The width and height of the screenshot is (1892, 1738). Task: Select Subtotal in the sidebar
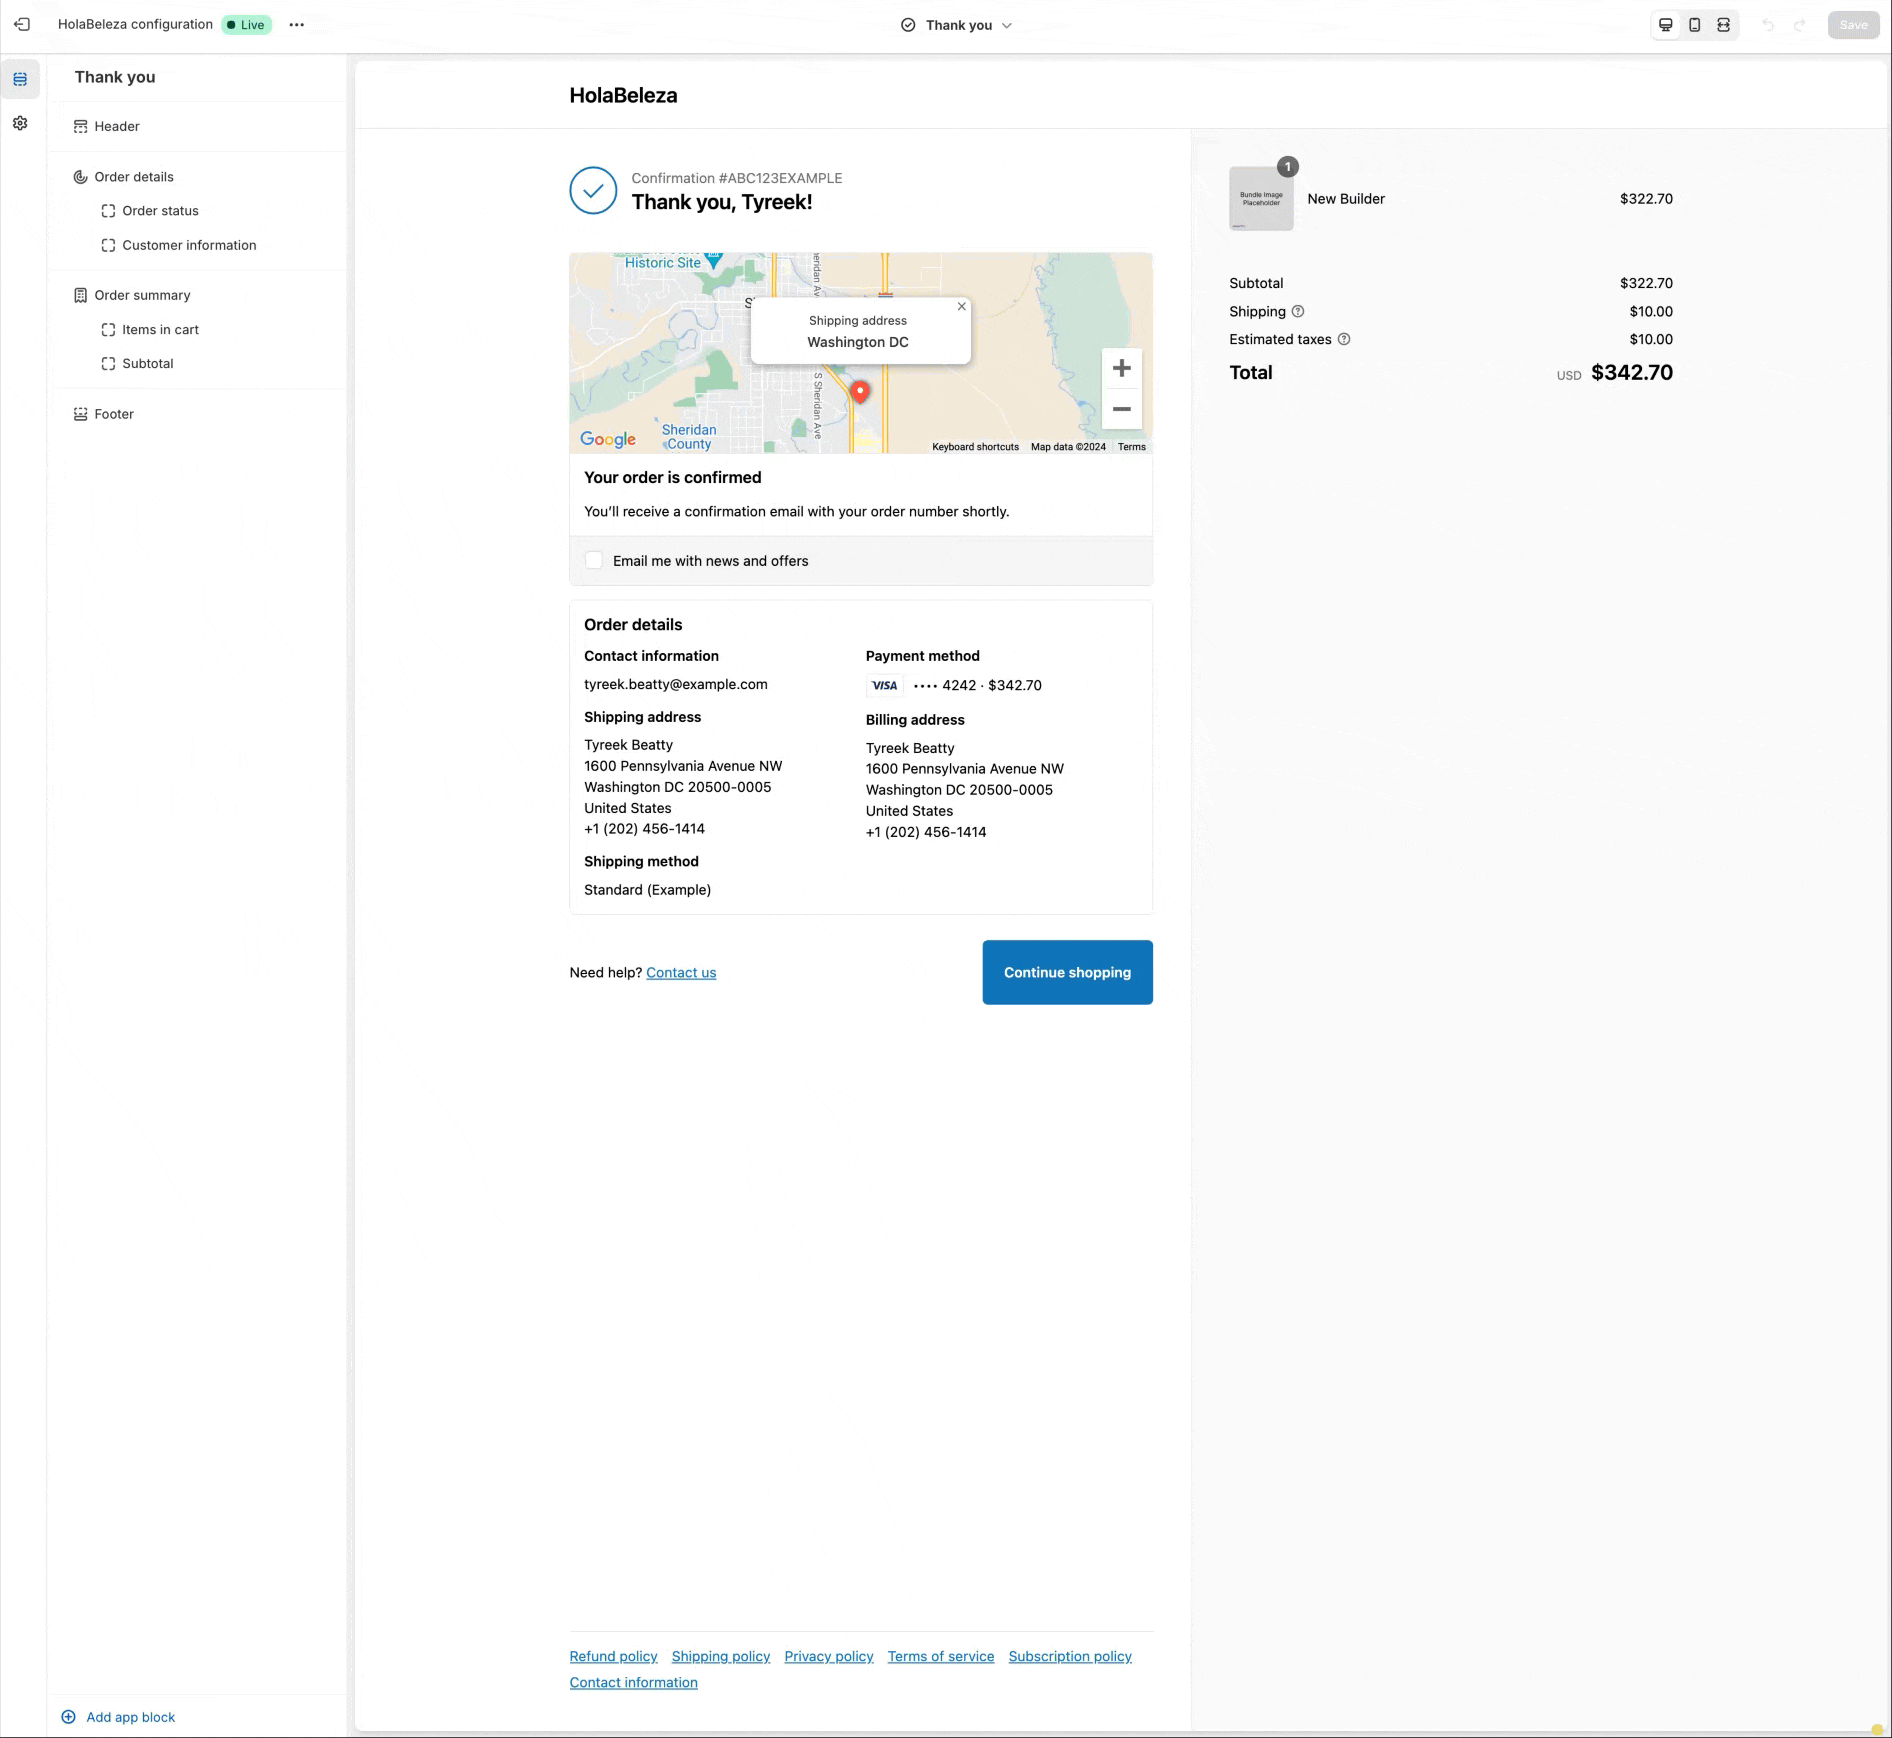click(148, 364)
